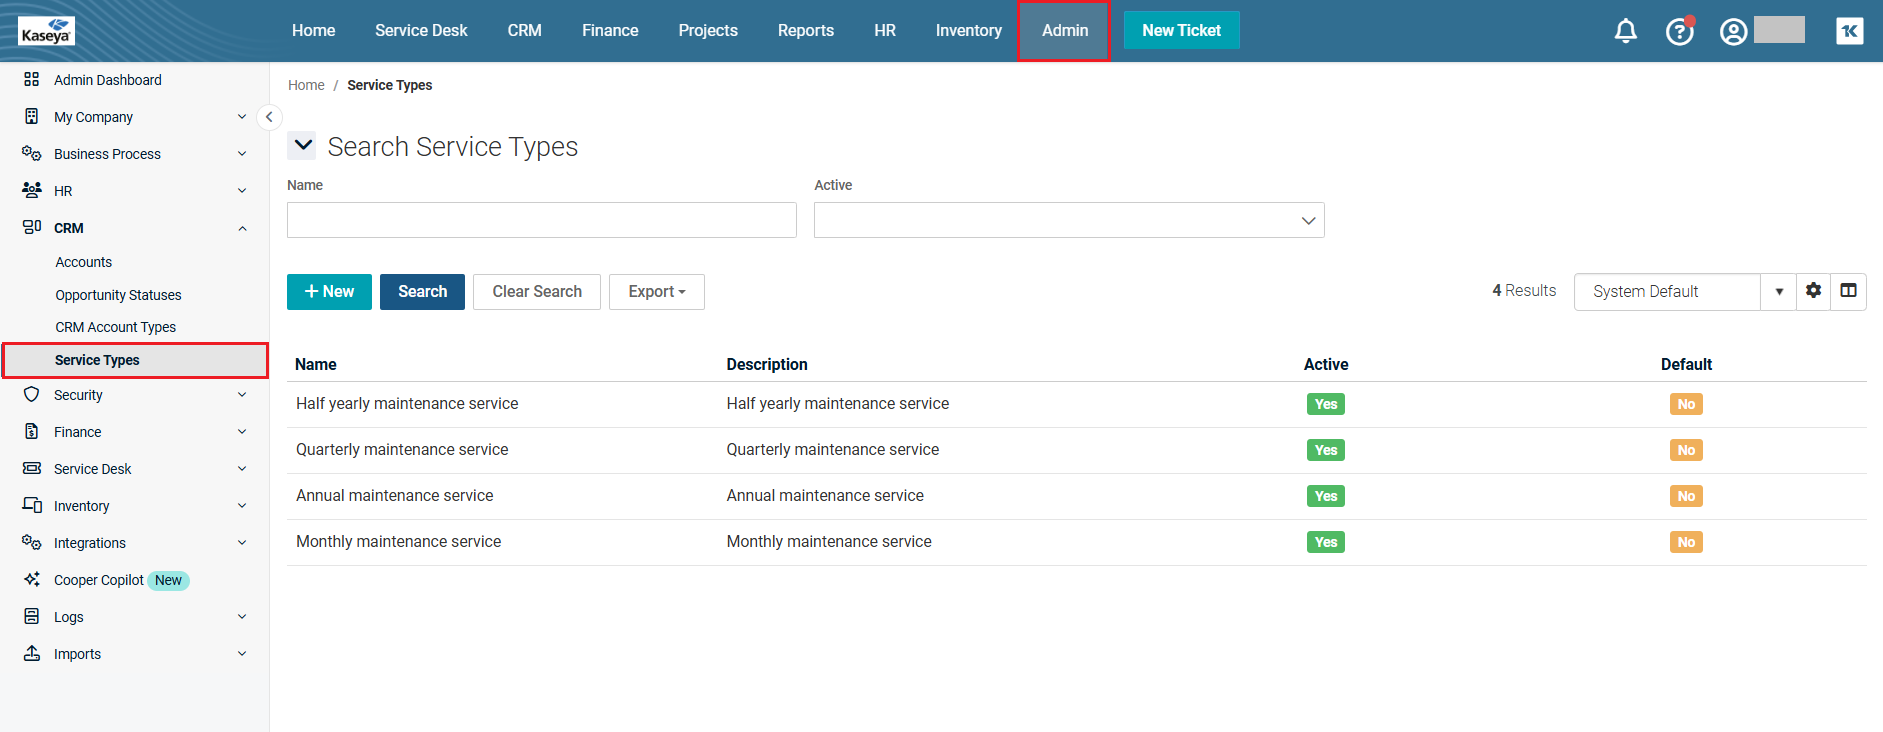The width and height of the screenshot is (1883, 732).
Task: Open the Cooper Copilot sparkle item
Action: point(99,580)
